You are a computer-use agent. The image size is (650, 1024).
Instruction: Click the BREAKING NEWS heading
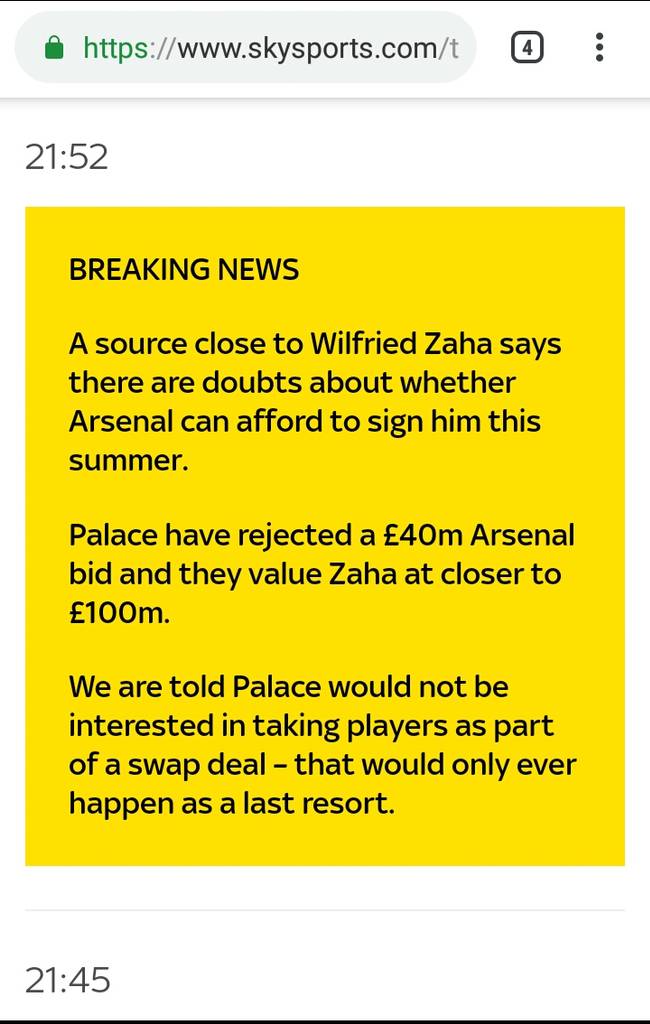pyautogui.click(x=184, y=269)
